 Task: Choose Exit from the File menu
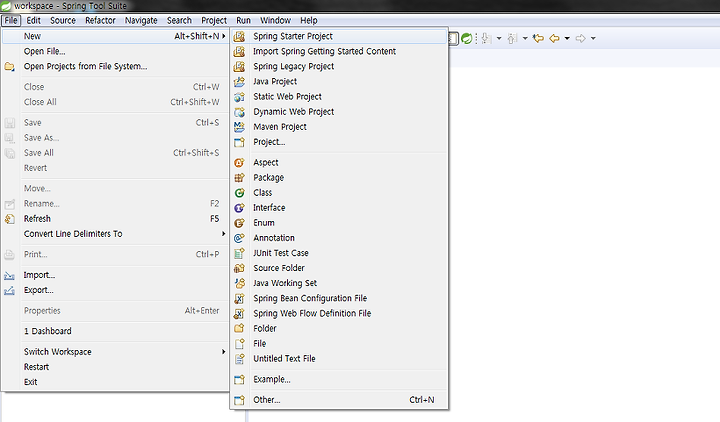click(x=115, y=382)
